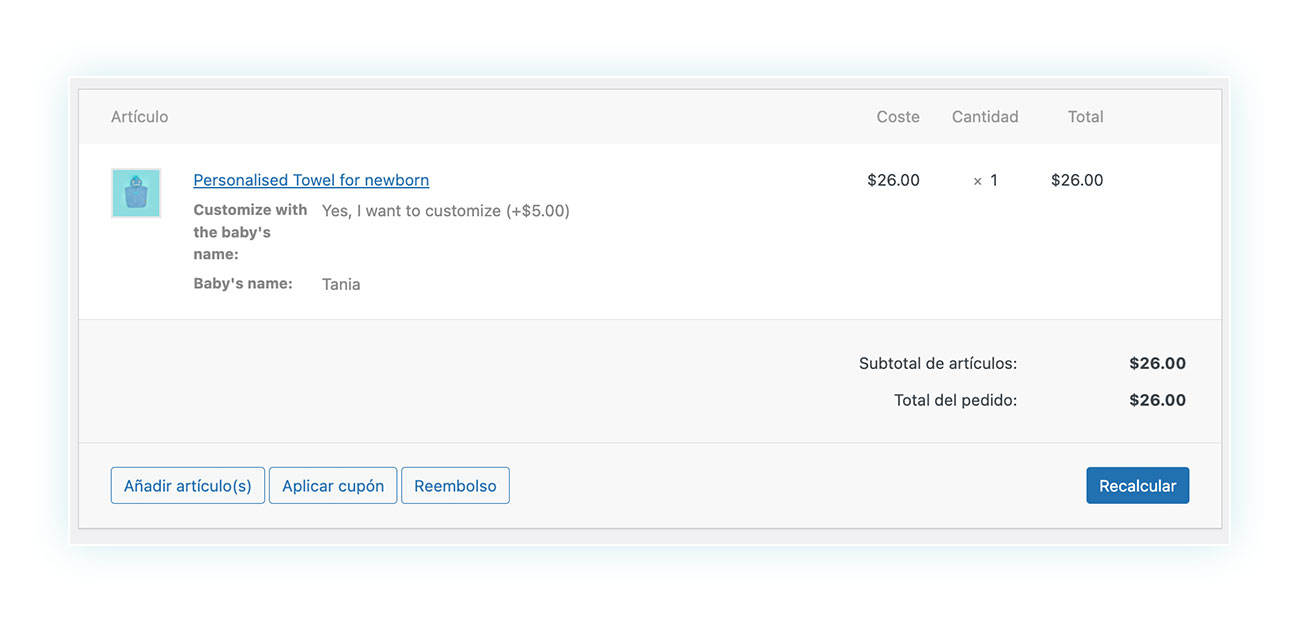Click the Baby's name value Tania
The image size is (1300, 627).
pyautogui.click(x=341, y=284)
